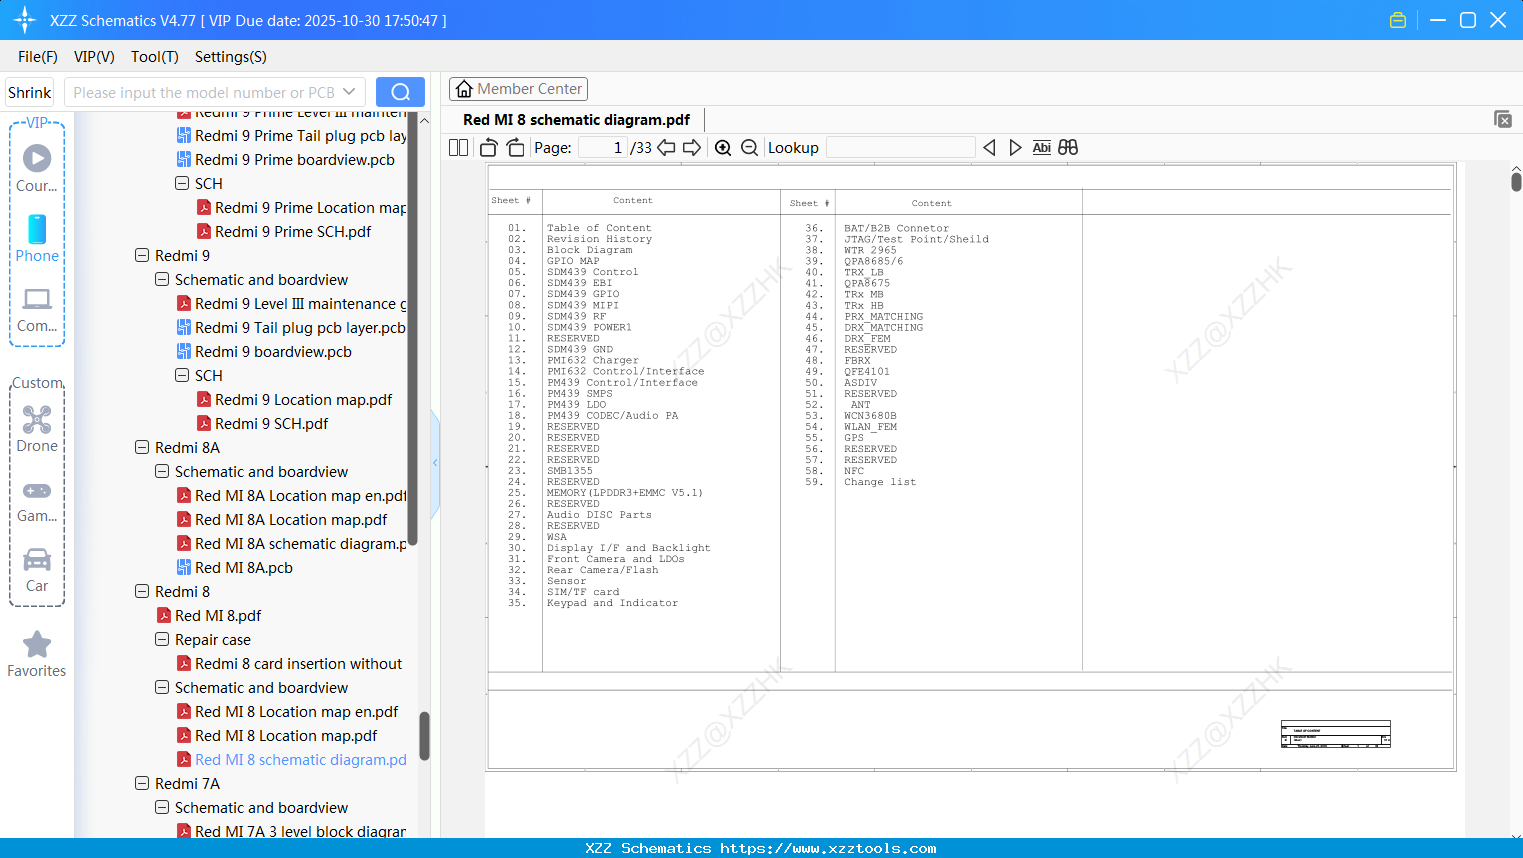The height and width of the screenshot is (858, 1523).
Task: Collapse the left panel with the splitter handle
Action: [435, 463]
